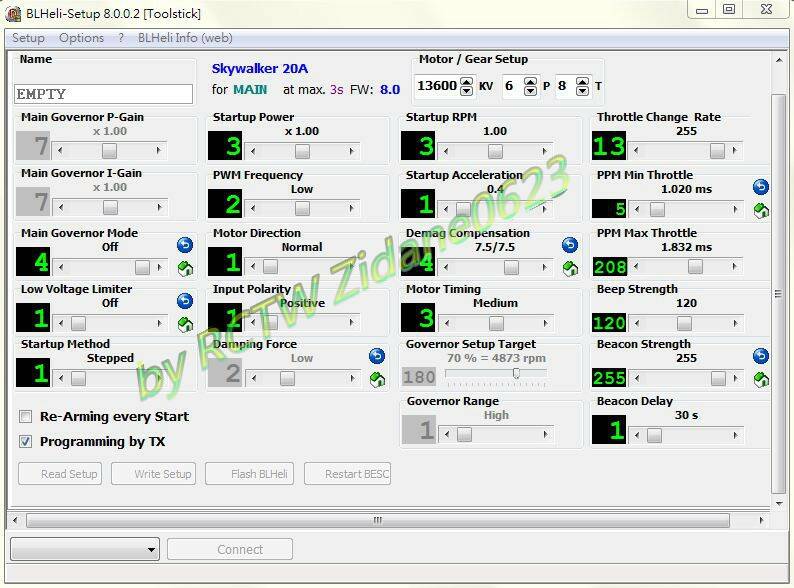Click left arrow of Throttle Change Rate slider

click(636, 150)
